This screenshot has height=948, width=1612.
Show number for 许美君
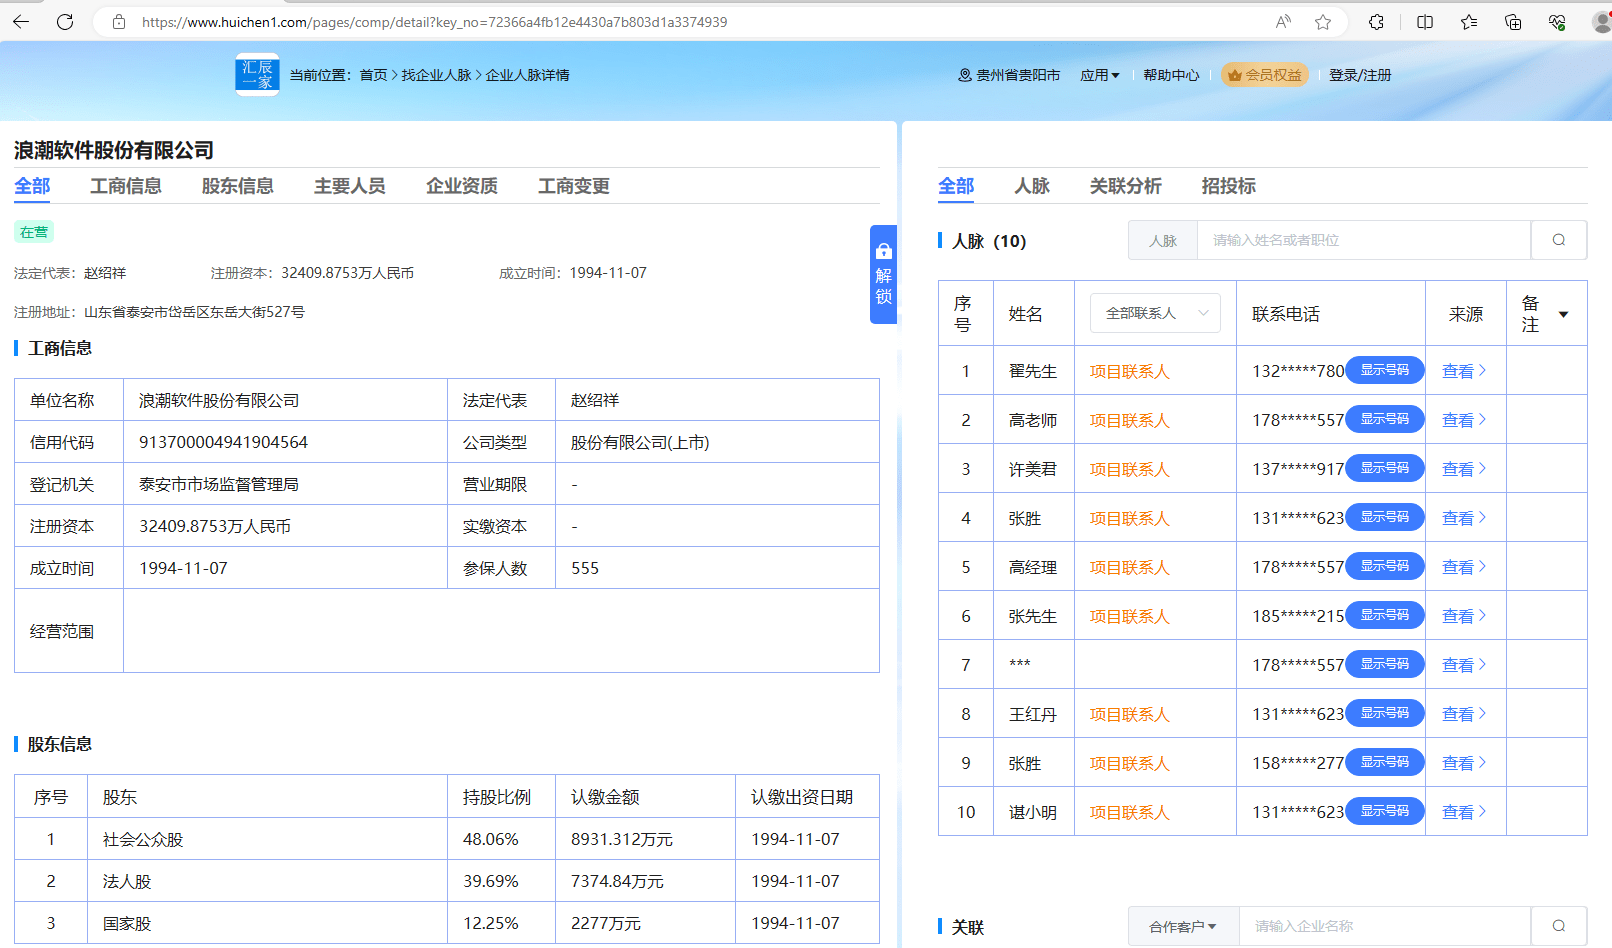pyautogui.click(x=1385, y=468)
